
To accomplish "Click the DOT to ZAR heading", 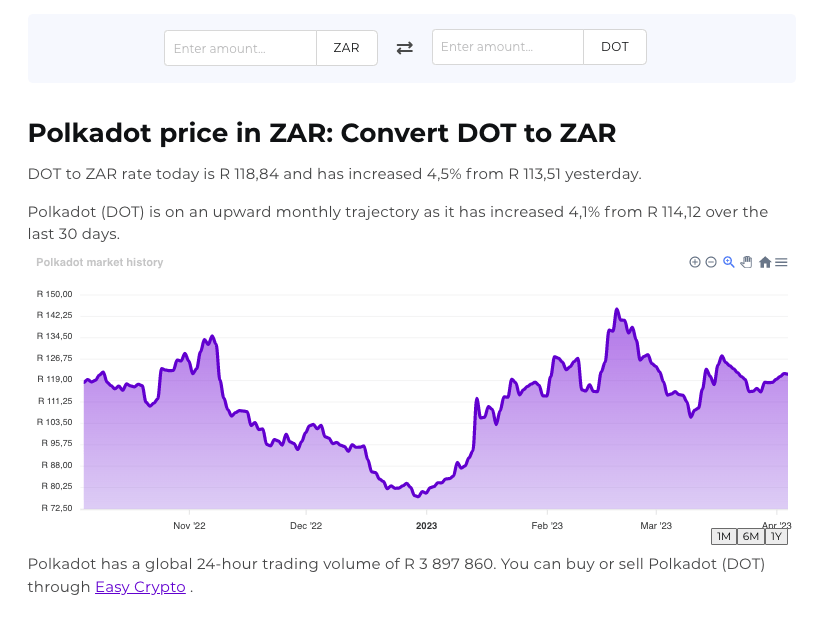I will tap(322, 133).
